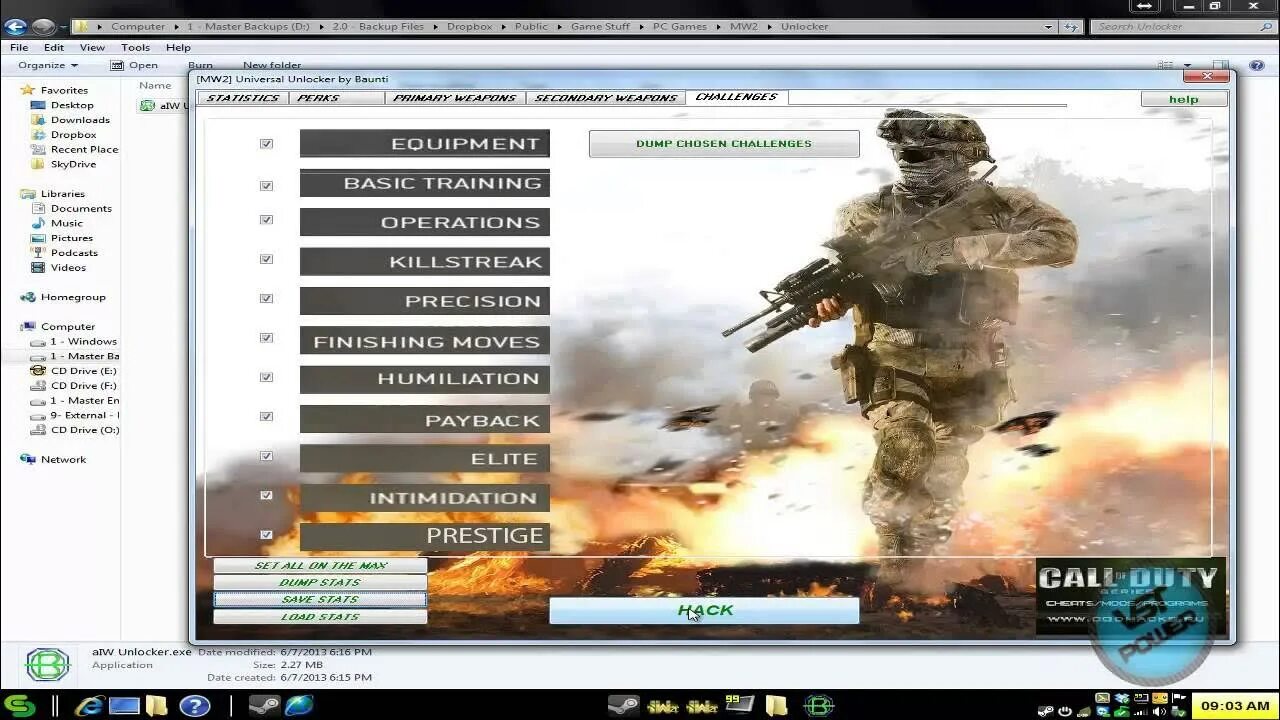This screenshot has width=1280, height=720.
Task: Click the address bar refresh icon
Action: 1073,27
